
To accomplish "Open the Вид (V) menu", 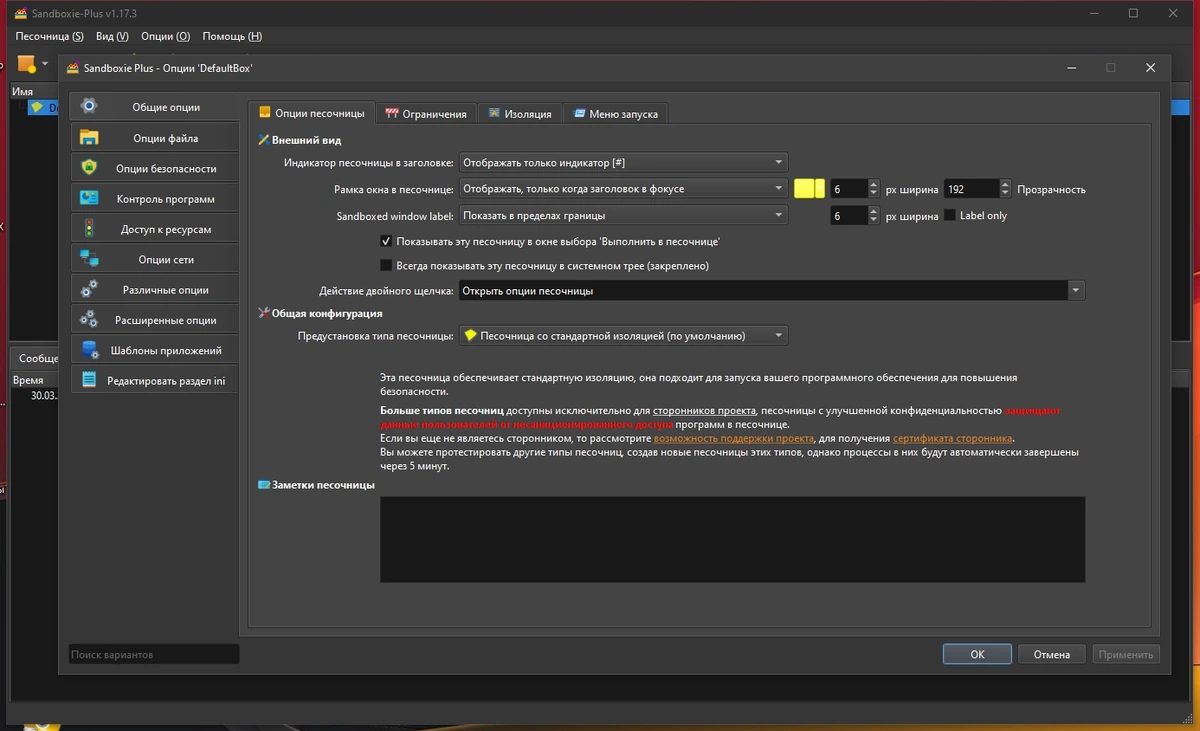I will (x=112, y=36).
